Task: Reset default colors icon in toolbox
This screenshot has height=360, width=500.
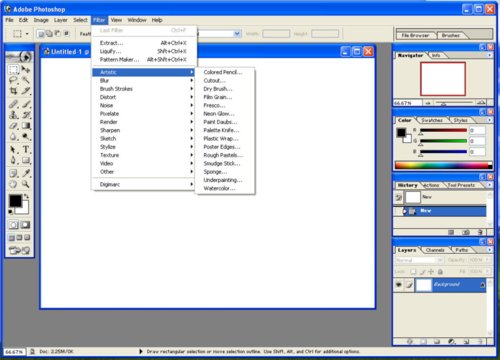Action: coord(11,212)
